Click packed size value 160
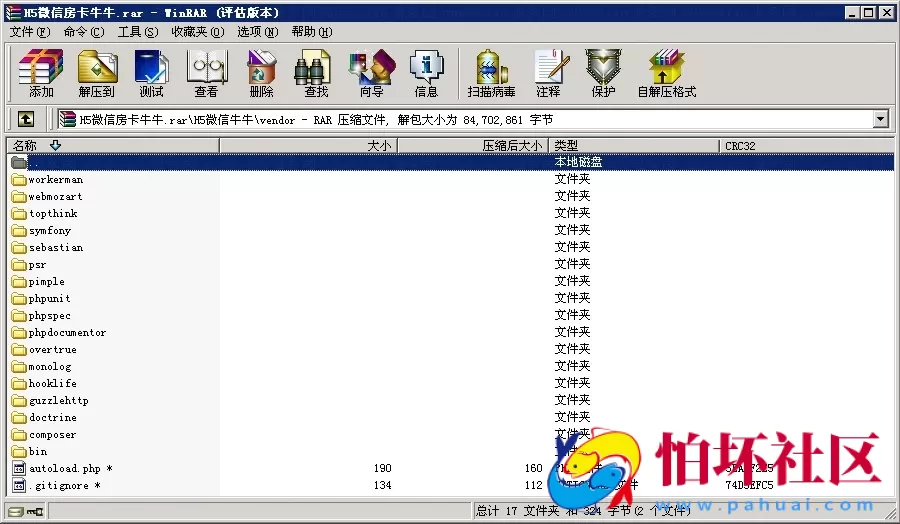The image size is (900, 524). click(533, 468)
